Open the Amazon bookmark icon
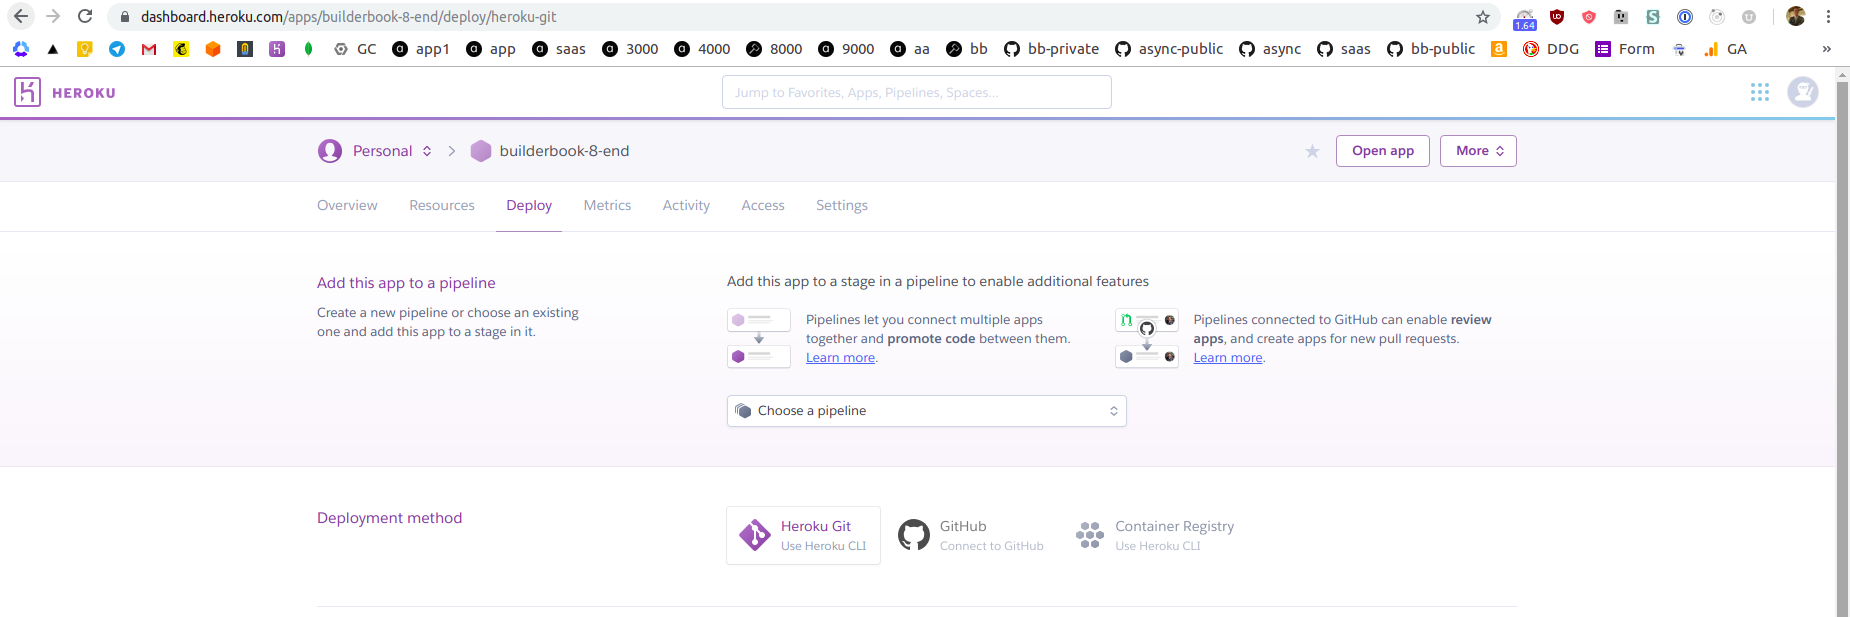This screenshot has height=617, width=1850. (x=1499, y=49)
